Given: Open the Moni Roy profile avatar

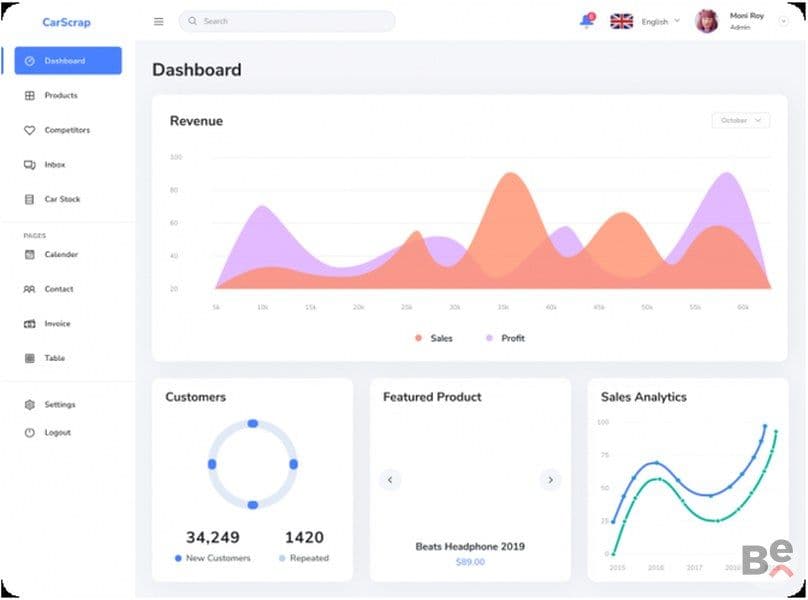Looking at the screenshot, I should 706,21.
